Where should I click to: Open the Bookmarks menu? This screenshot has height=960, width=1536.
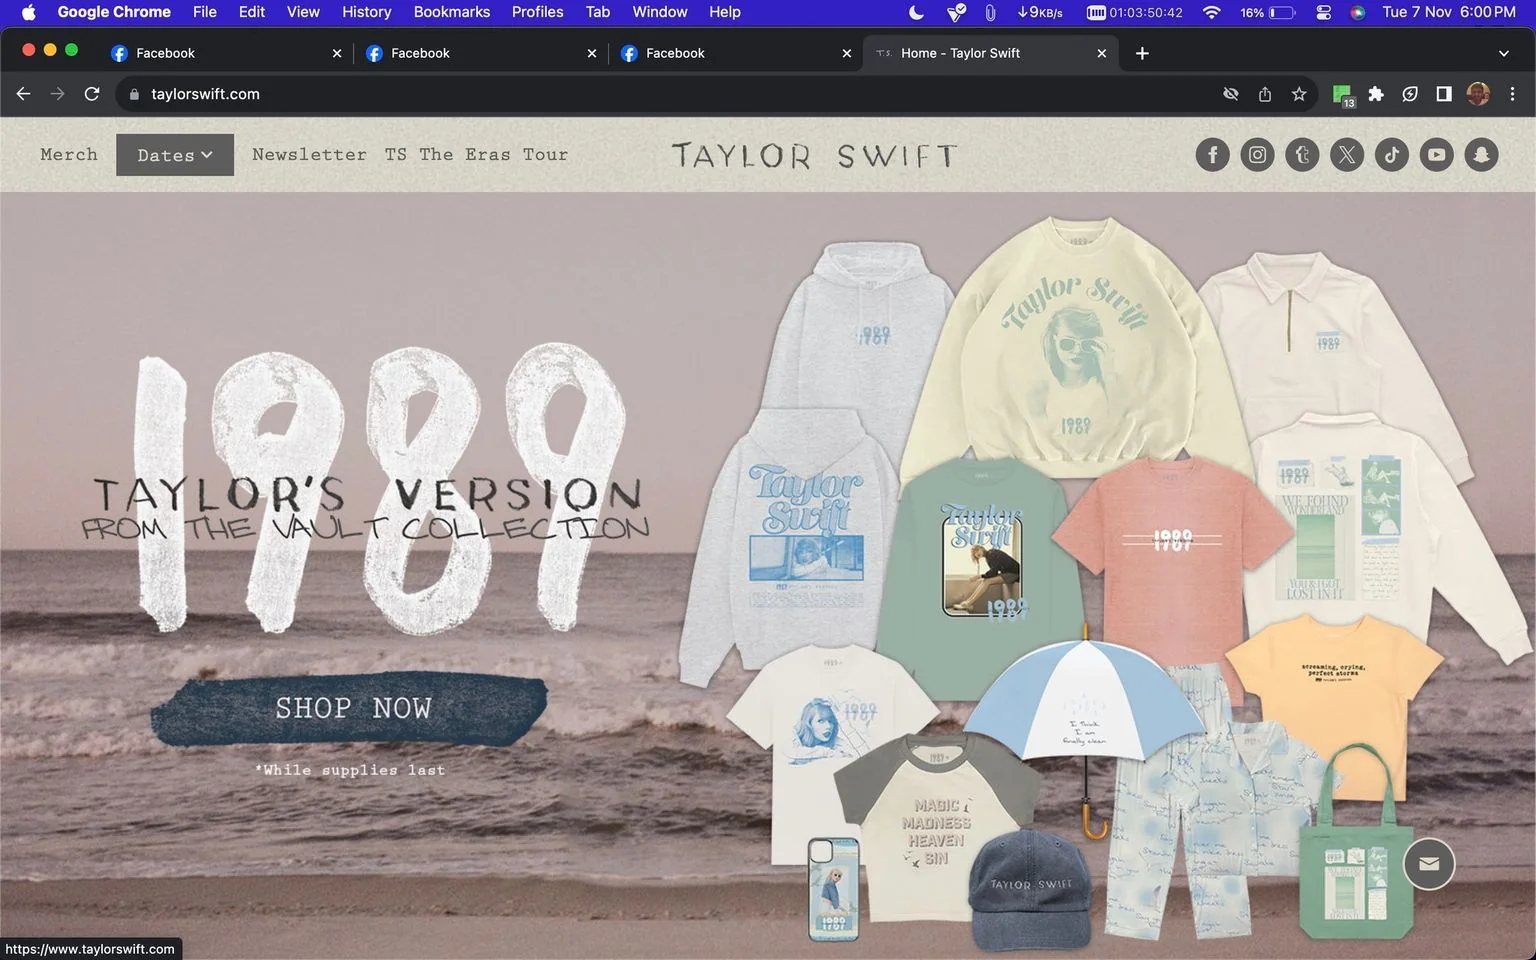tap(452, 12)
